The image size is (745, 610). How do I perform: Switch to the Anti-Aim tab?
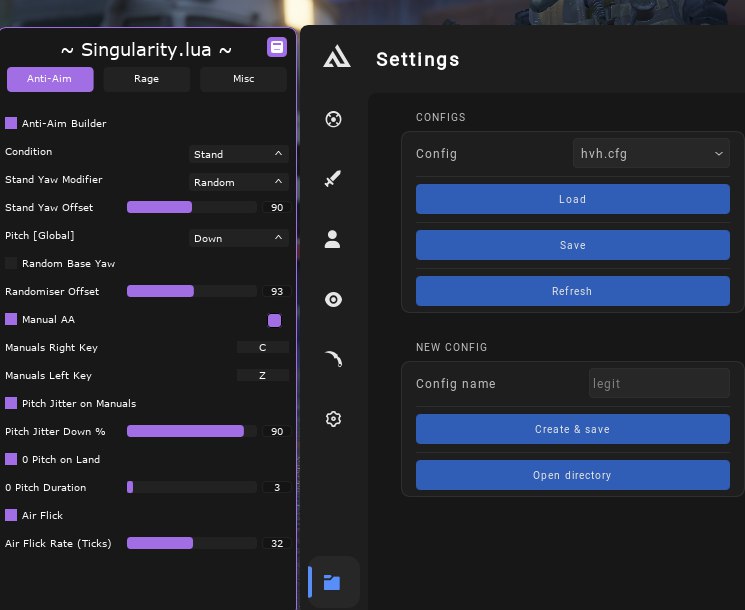point(50,79)
